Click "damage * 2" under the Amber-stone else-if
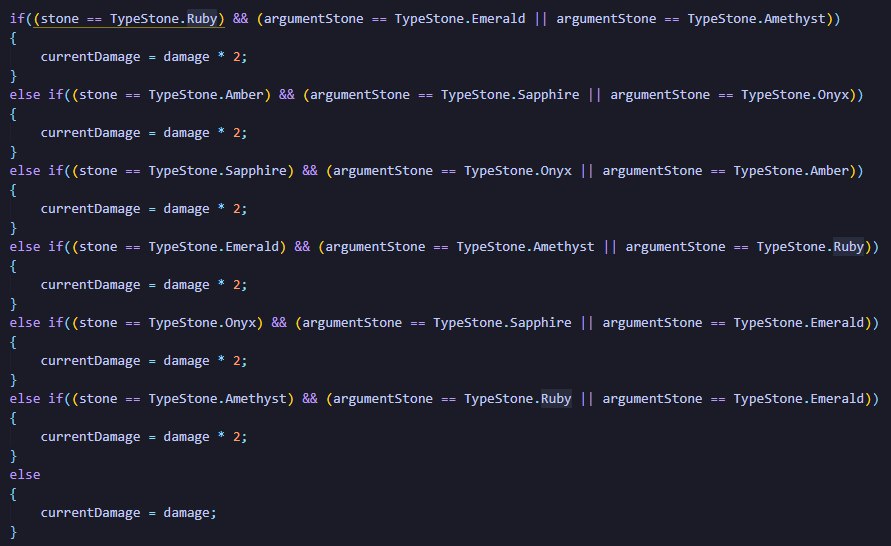The height and width of the screenshot is (546, 891). coord(202,133)
